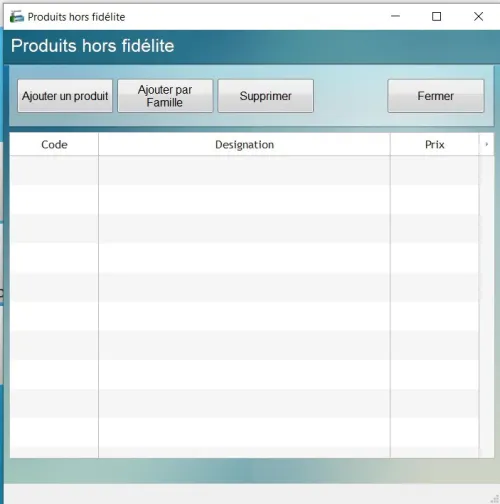Maximize the Produits hors fidélite window

(x=436, y=16)
